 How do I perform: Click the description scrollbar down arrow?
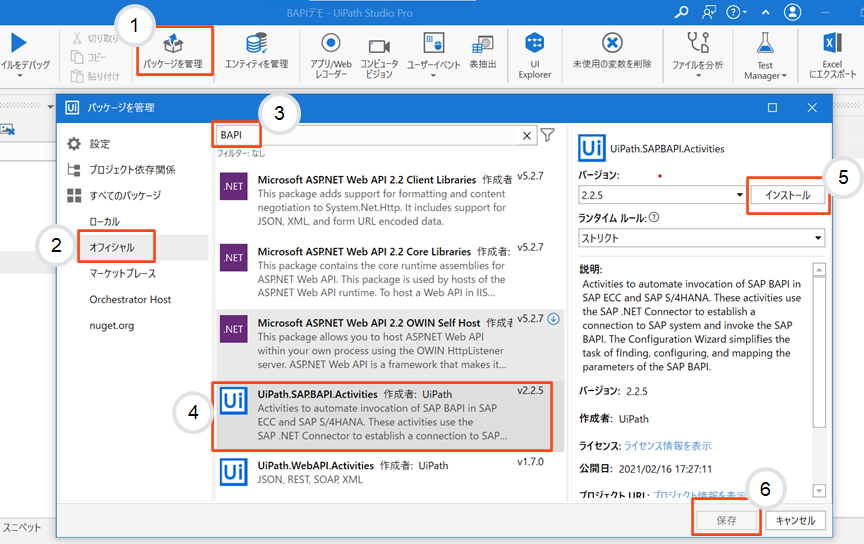[x=819, y=491]
